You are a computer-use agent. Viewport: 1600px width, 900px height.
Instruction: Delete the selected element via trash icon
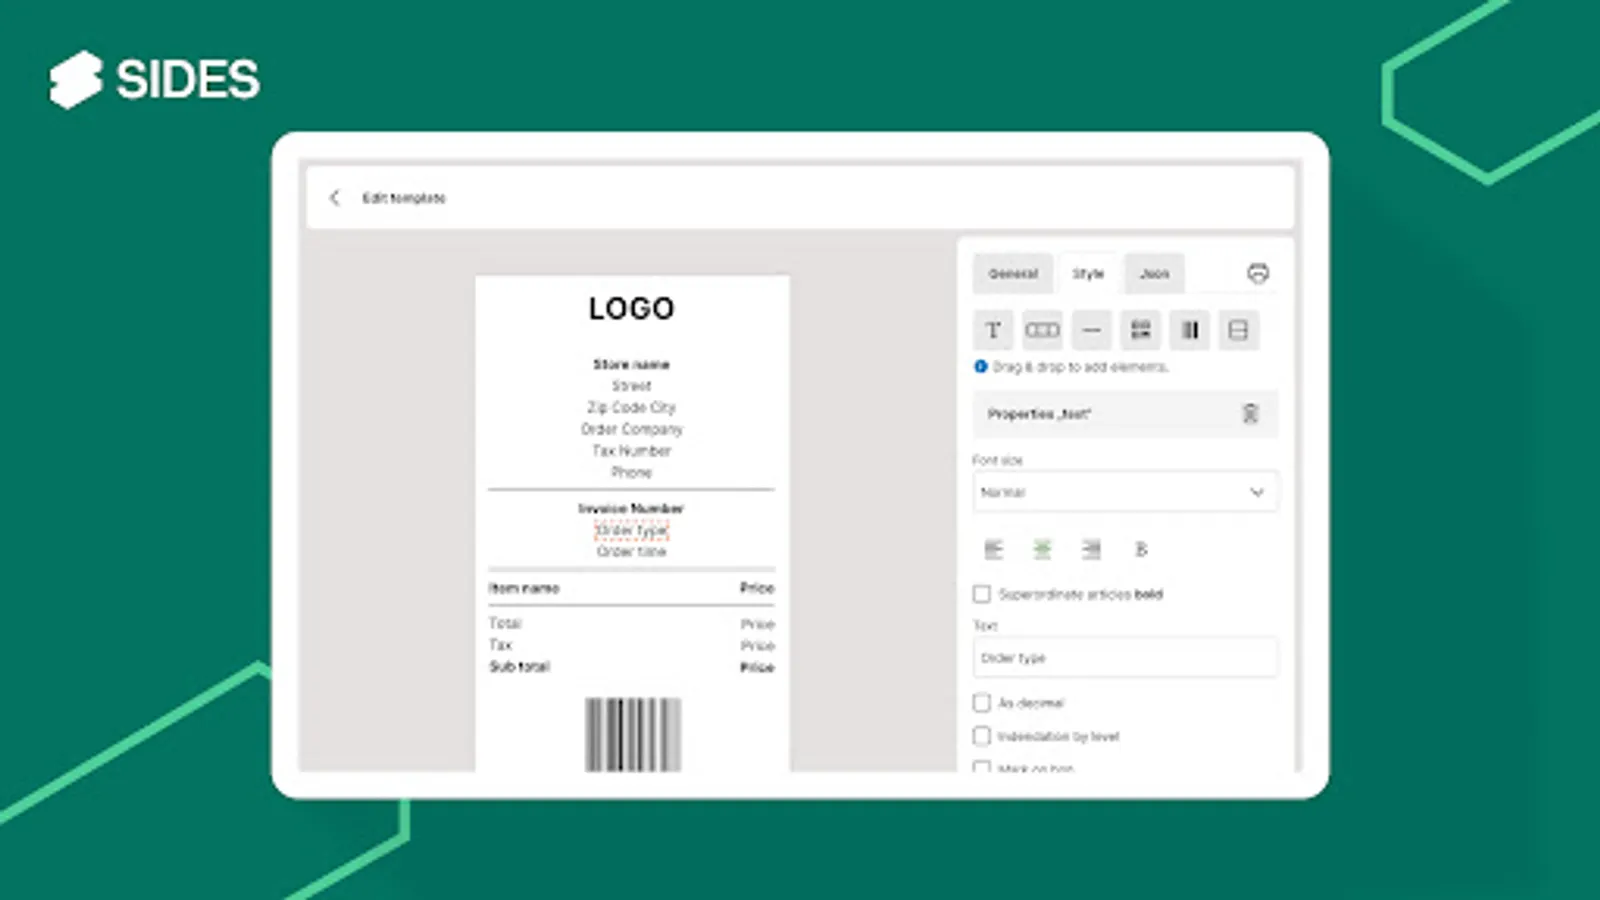click(x=1253, y=413)
